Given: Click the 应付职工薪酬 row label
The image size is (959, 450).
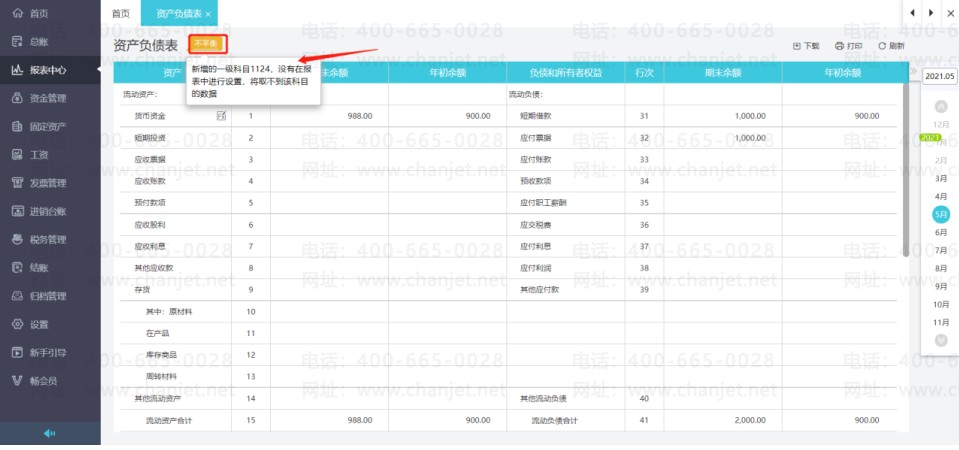Looking at the screenshot, I should pyautogui.click(x=543, y=202).
